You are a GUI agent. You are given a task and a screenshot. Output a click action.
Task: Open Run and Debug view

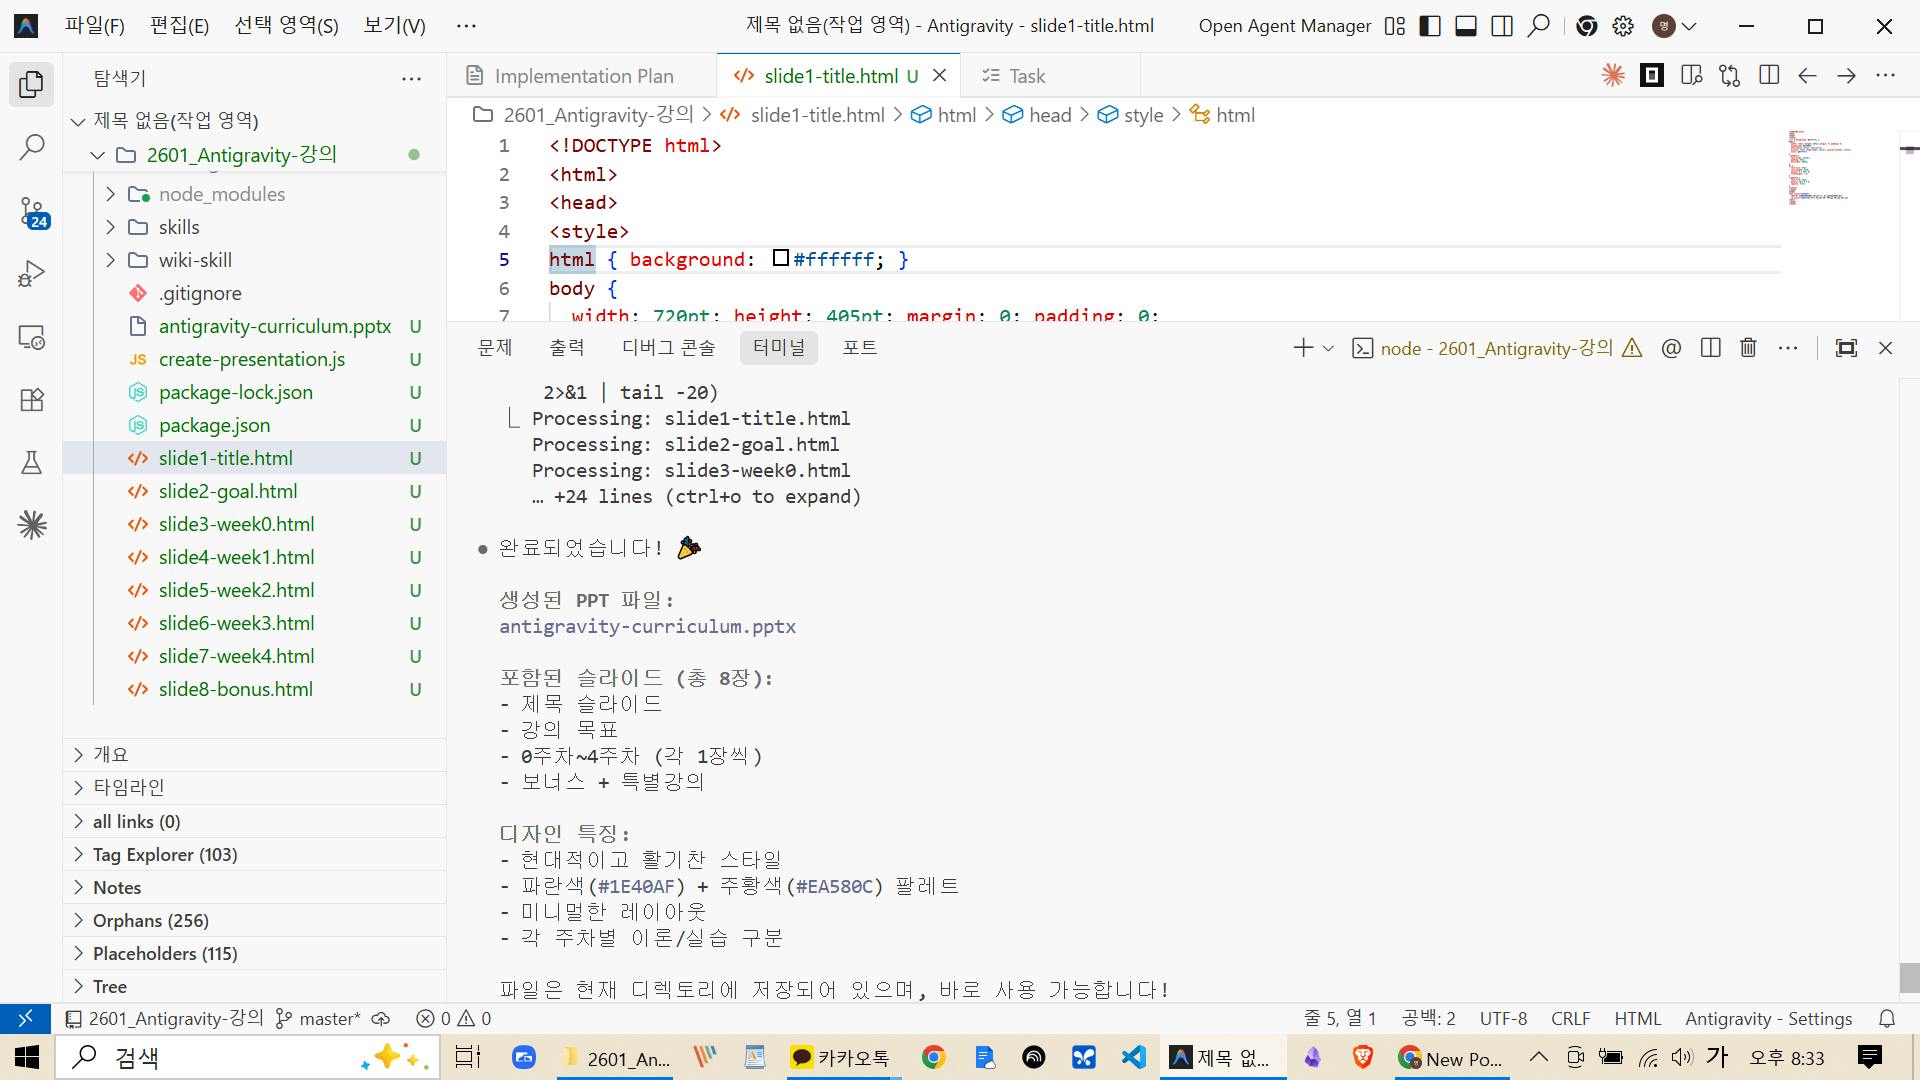[x=31, y=273]
